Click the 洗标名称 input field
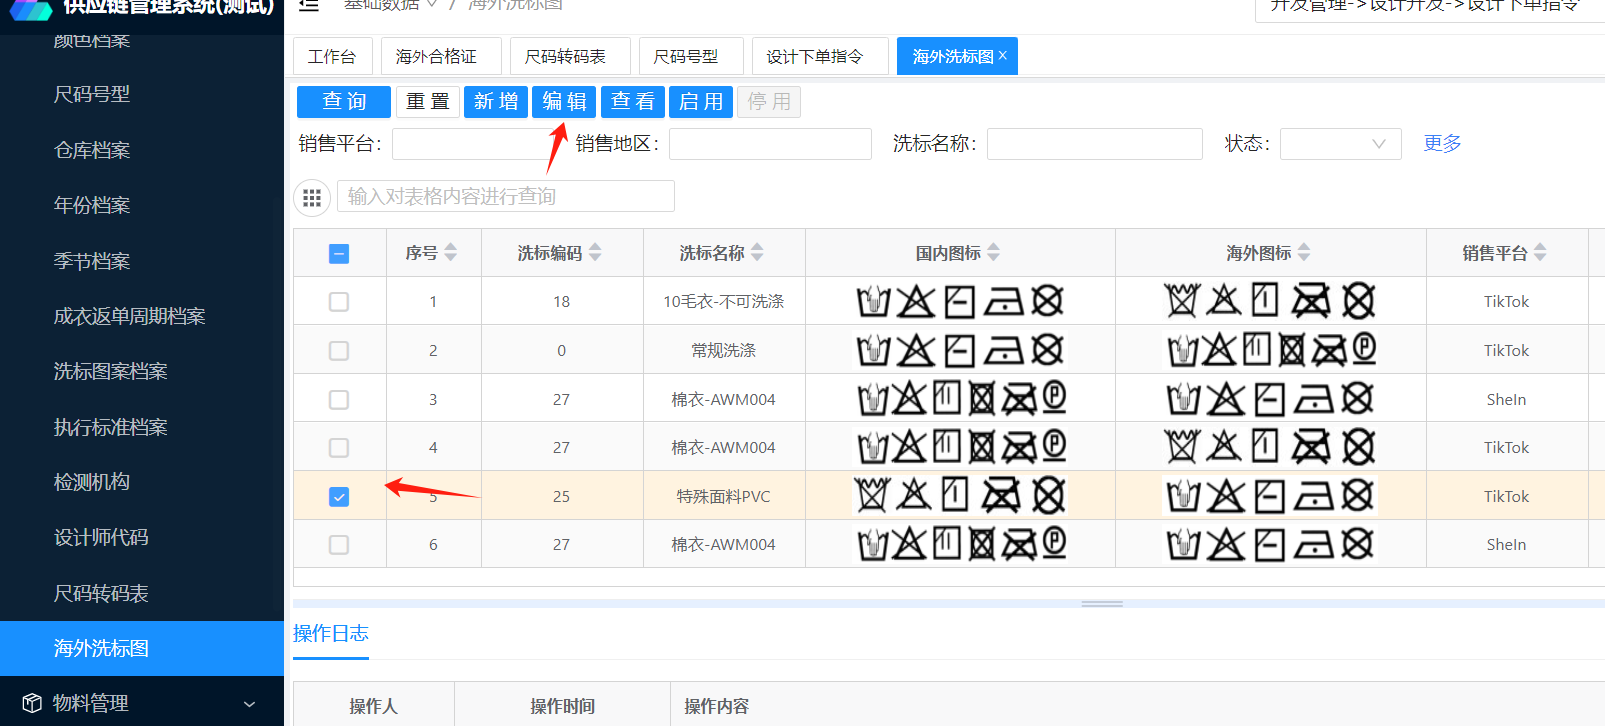Image resolution: width=1605 pixels, height=726 pixels. tap(1094, 144)
